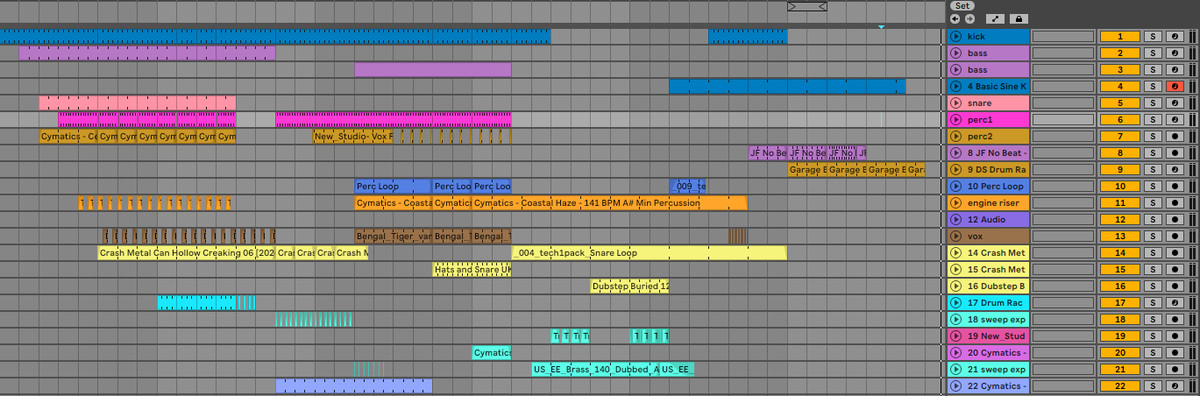The image size is (1200, 396).
Task: Click the locator marker above the arrangement
Action: coord(881,27)
